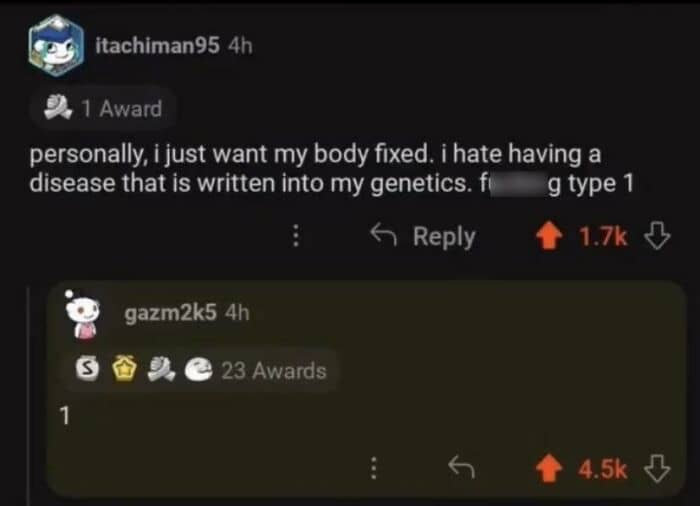This screenshot has height=506, width=700.
Task: Click the reply arrow on gazm2k5's comment
Action: point(461,468)
